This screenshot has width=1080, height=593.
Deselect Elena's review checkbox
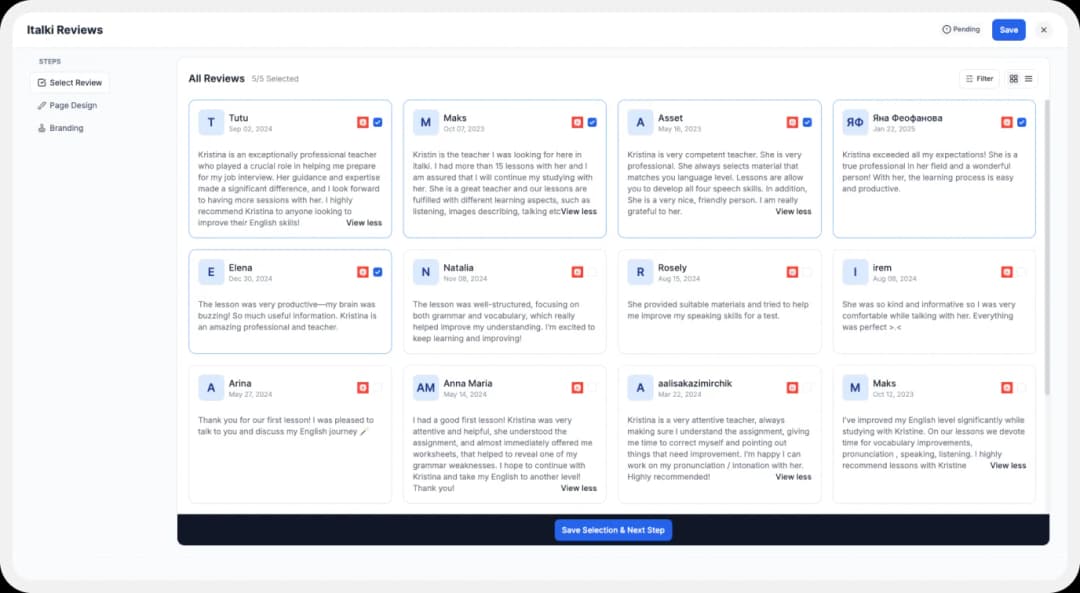(x=377, y=271)
